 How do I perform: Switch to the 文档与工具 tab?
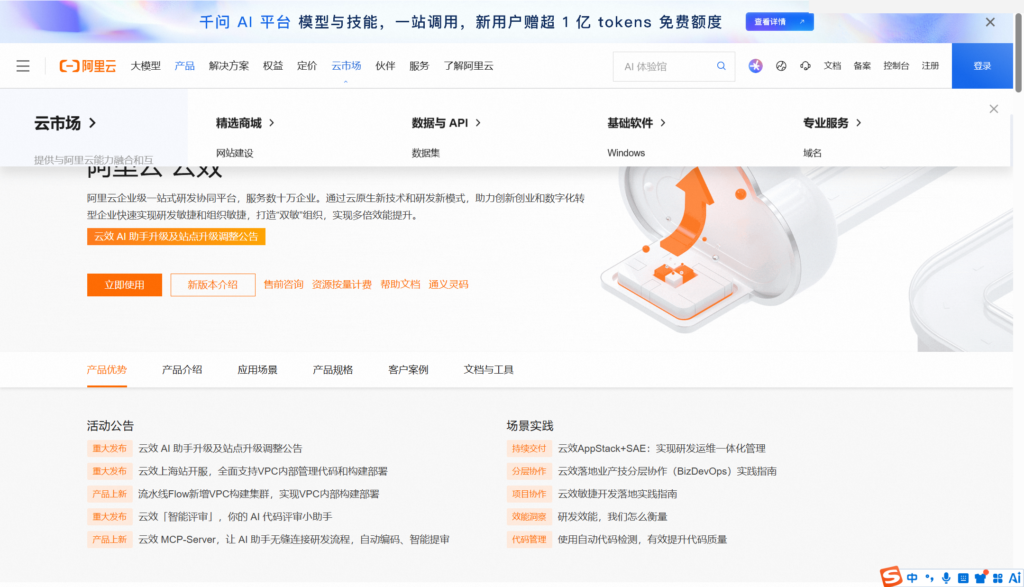pyautogui.click(x=488, y=370)
